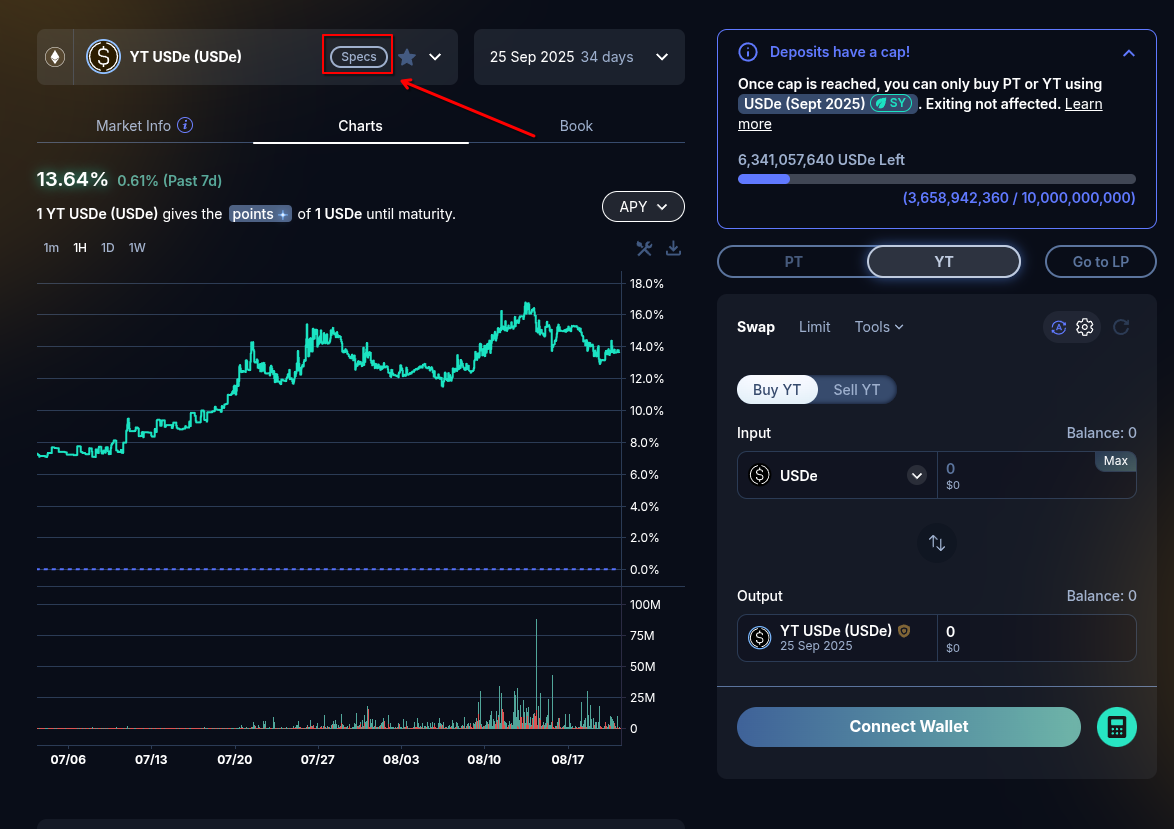Switch to the Book tab
The width and height of the screenshot is (1174, 829).
pyautogui.click(x=576, y=126)
